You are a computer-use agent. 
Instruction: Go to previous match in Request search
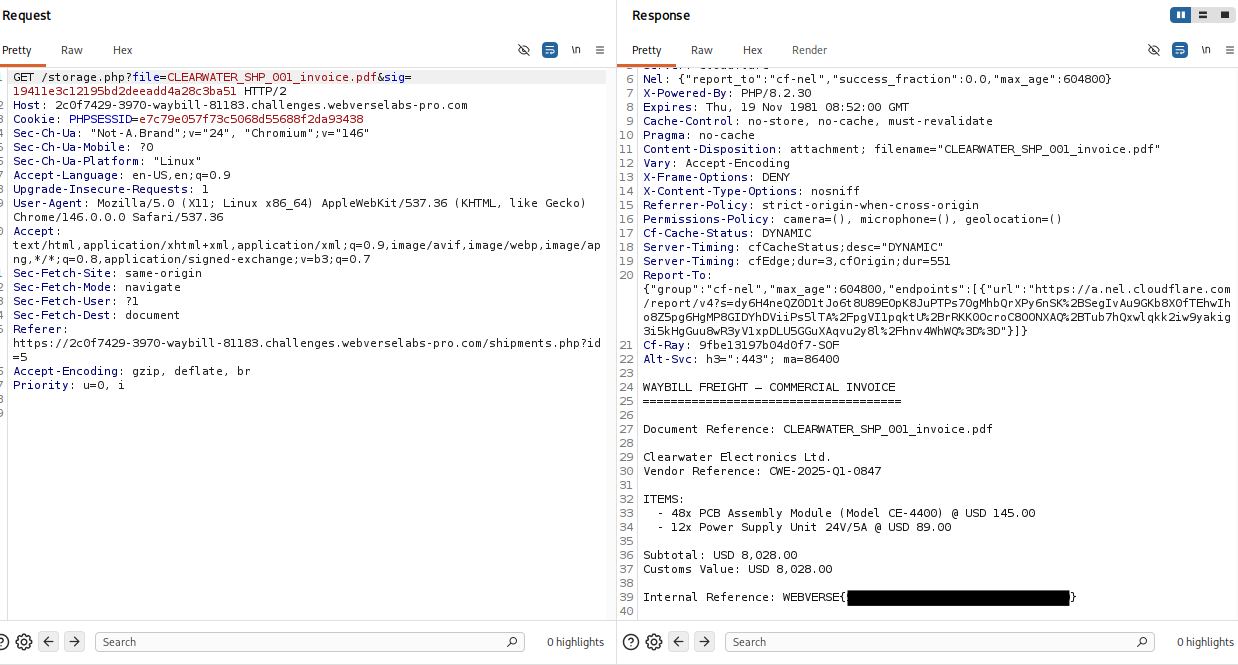click(49, 642)
